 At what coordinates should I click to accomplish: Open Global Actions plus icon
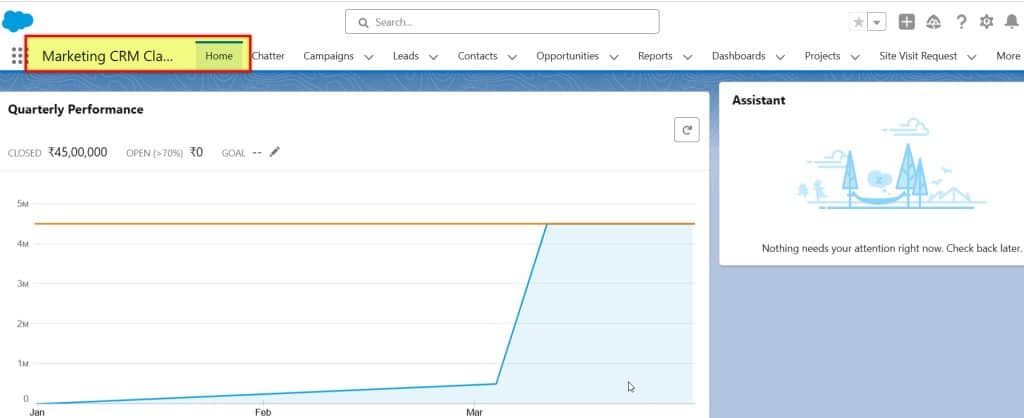click(x=906, y=22)
